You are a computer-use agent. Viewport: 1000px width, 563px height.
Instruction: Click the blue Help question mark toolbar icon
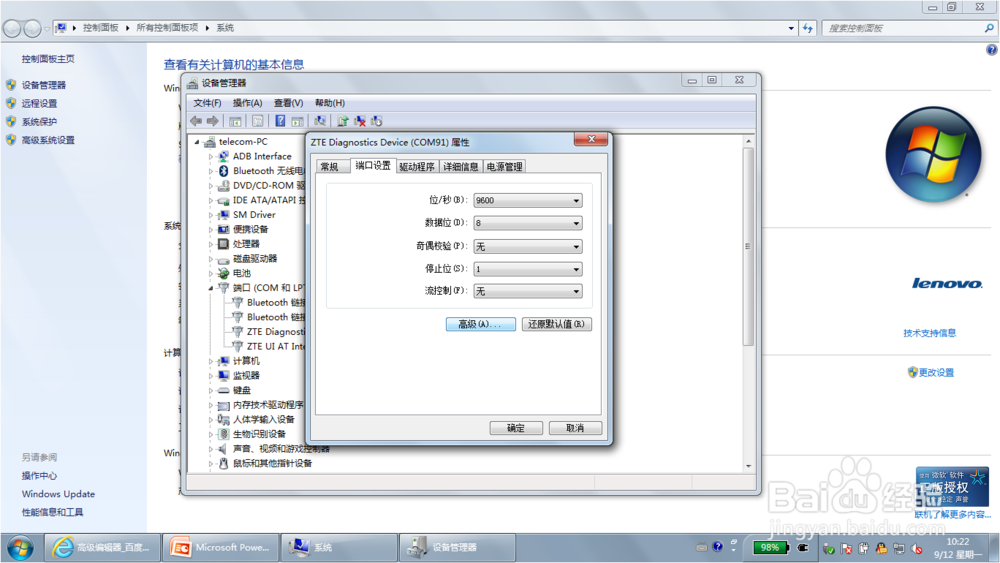(x=280, y=121)
